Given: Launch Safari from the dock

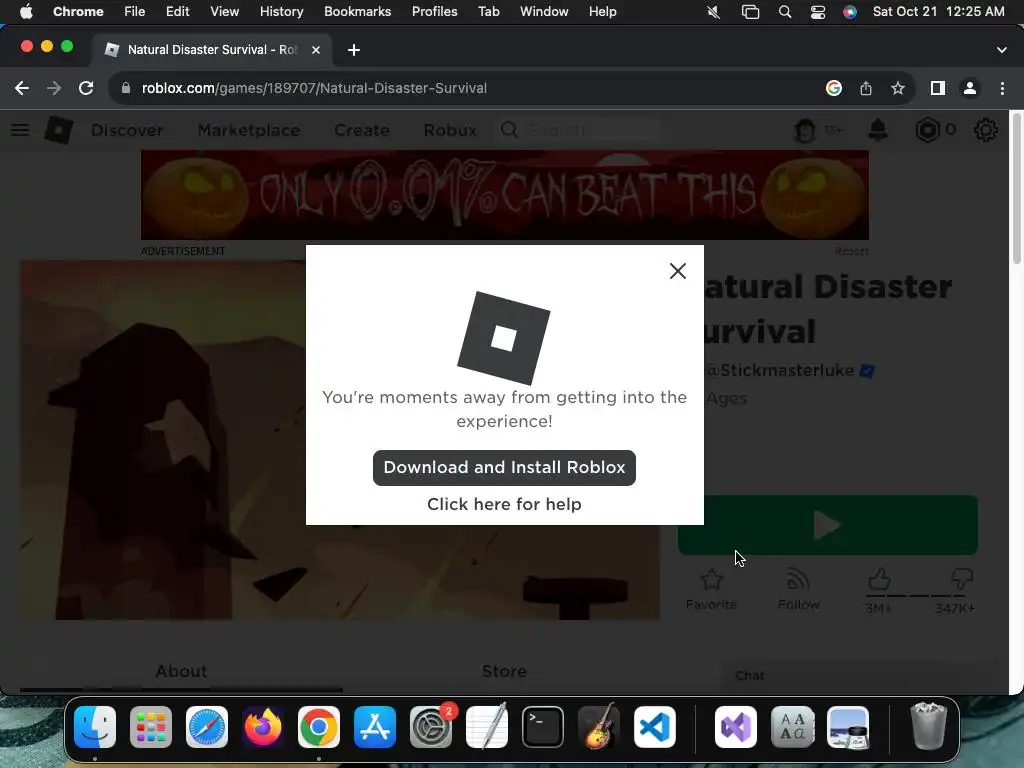Looking at the screenshot, I should [207, 727].
